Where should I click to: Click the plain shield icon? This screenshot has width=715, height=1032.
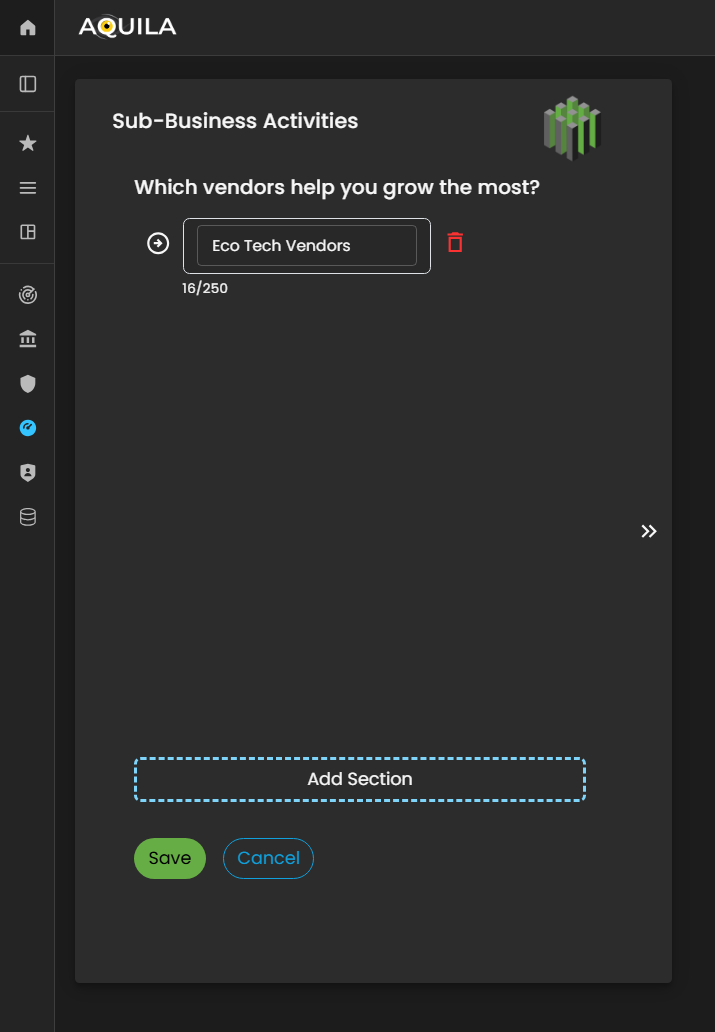pos(28,384)
